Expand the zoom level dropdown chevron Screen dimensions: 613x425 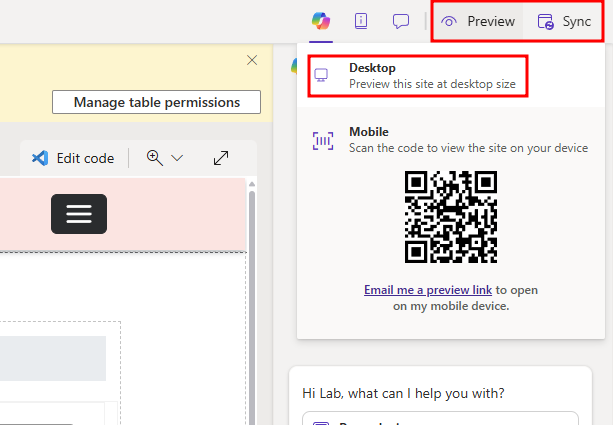pos(177,158)
